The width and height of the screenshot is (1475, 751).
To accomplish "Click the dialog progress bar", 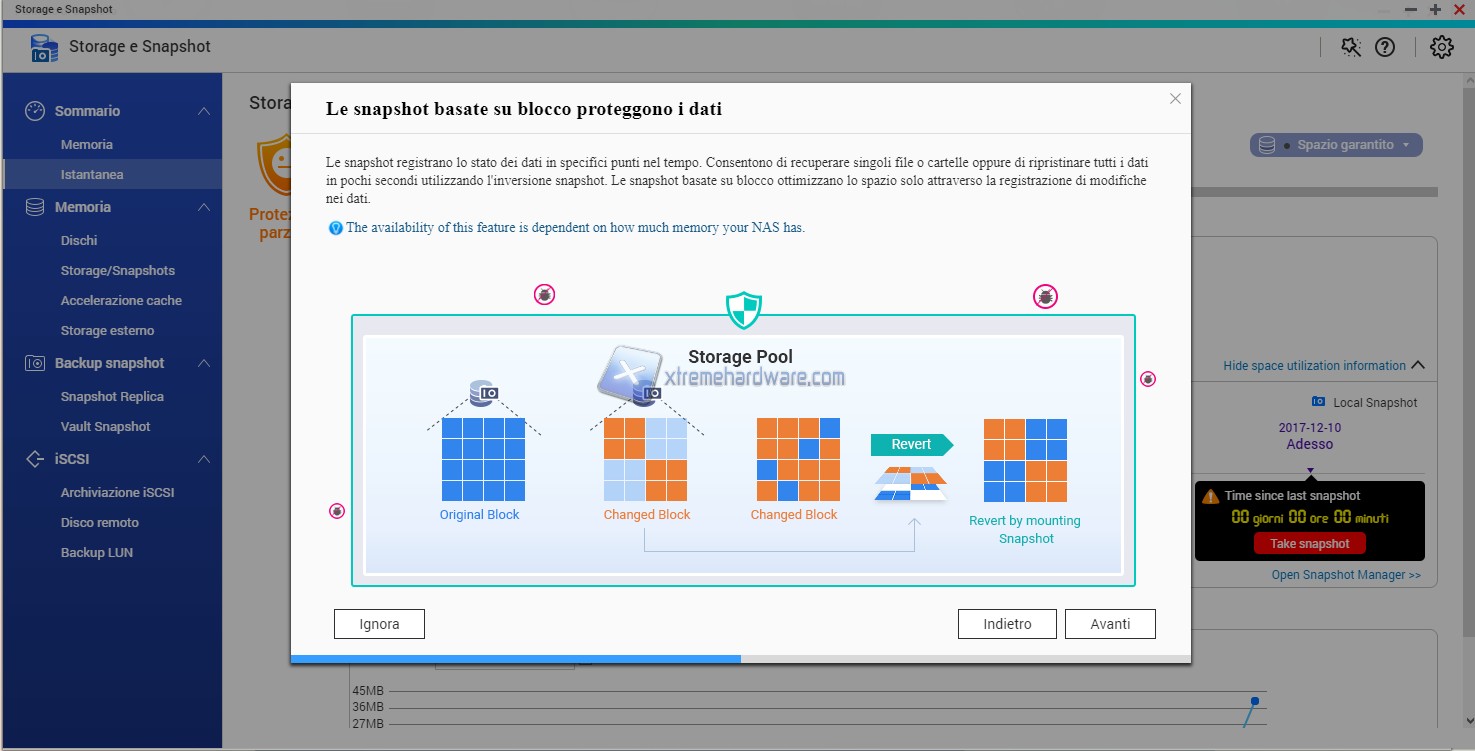I will pos(740,659).
